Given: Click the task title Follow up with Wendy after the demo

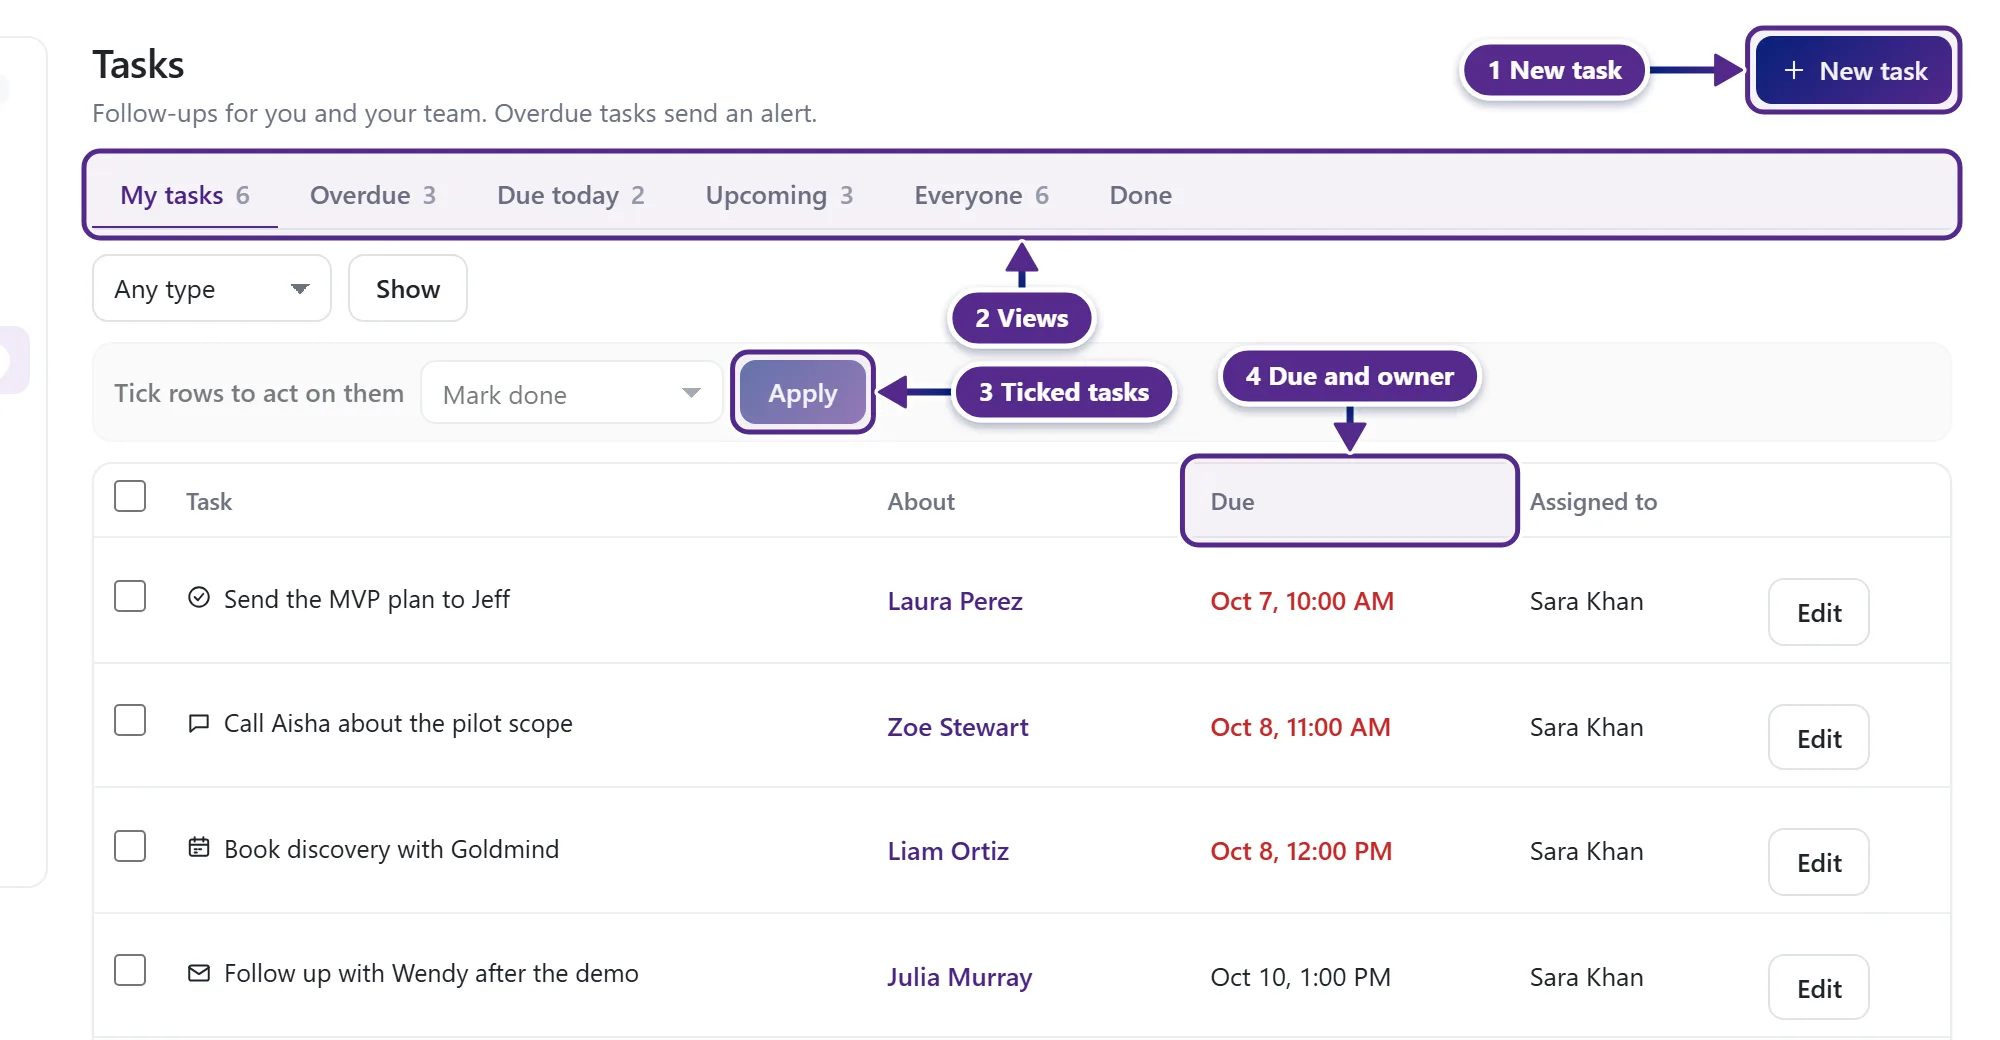Looking at the screenshot, I should 431,973.
